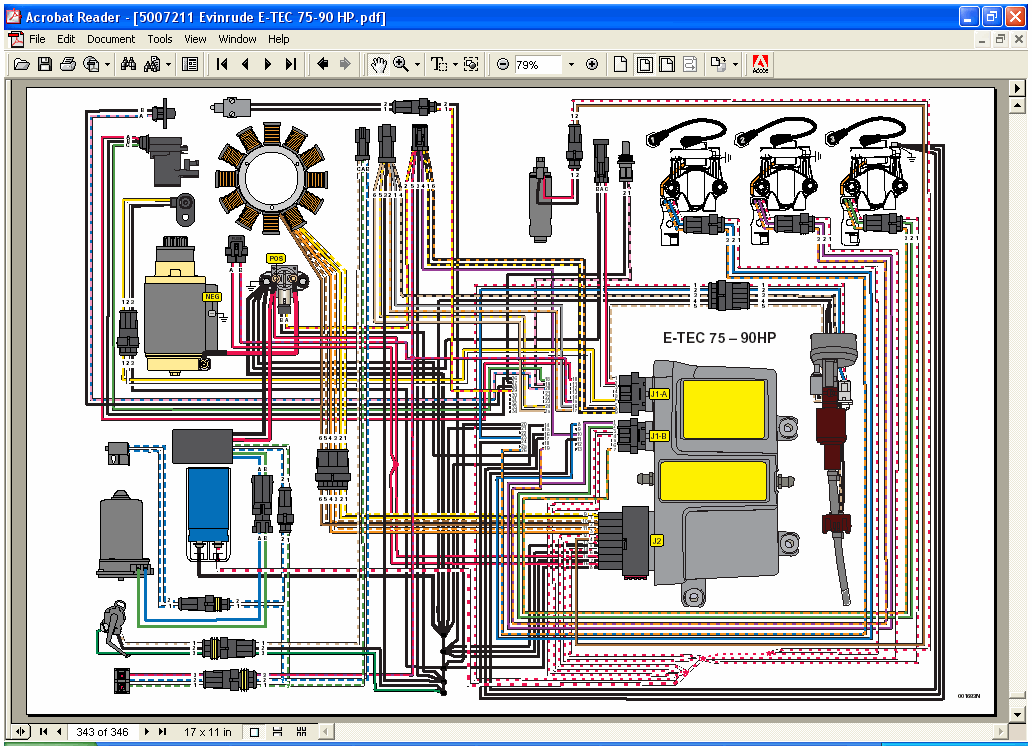Click the zoom in plus button
Viewport: 1032px width, 746px height.
click(592, 65)
